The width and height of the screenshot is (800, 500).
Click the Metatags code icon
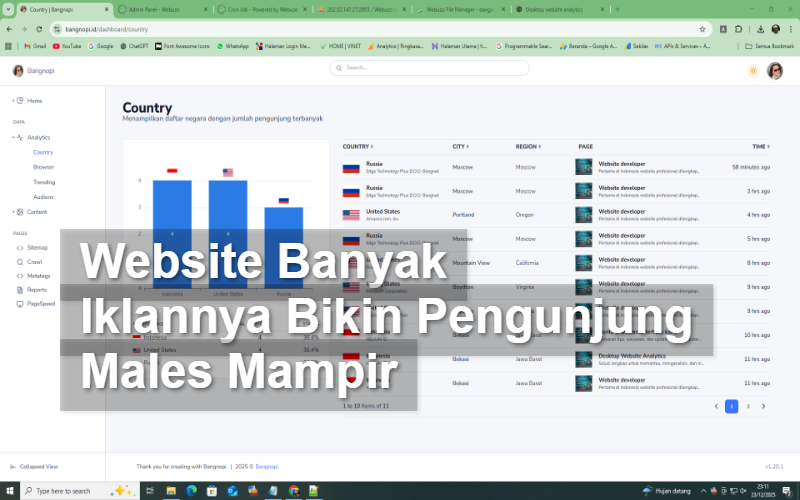coord(20,275)
